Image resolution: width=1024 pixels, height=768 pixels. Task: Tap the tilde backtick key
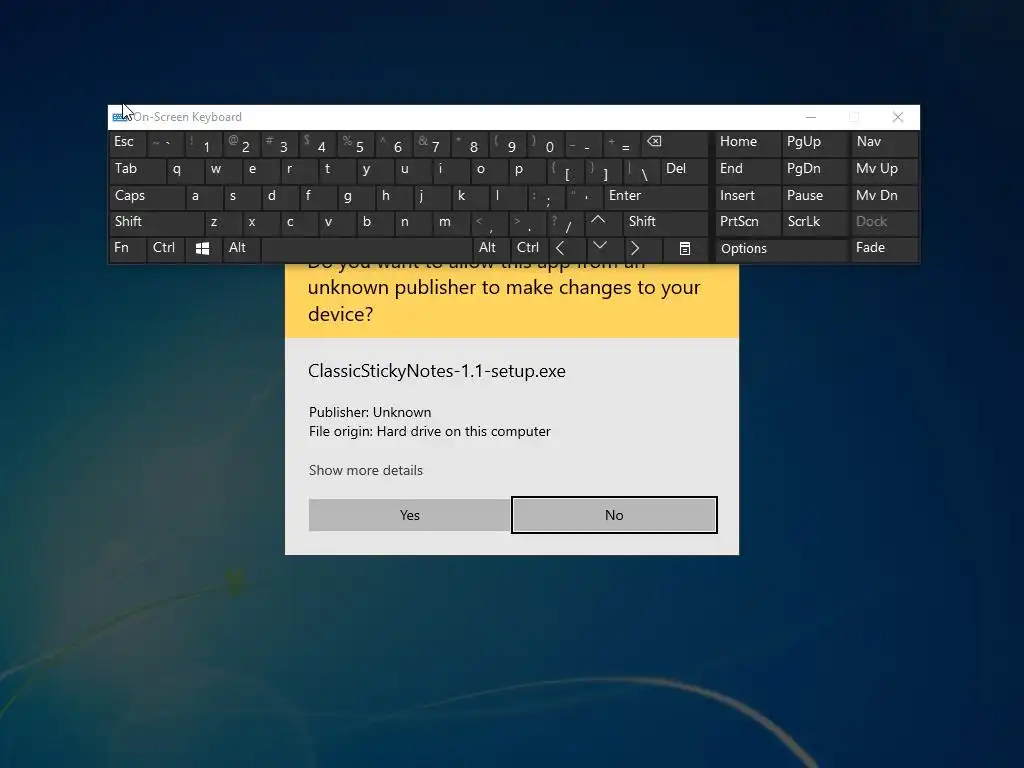166,143
